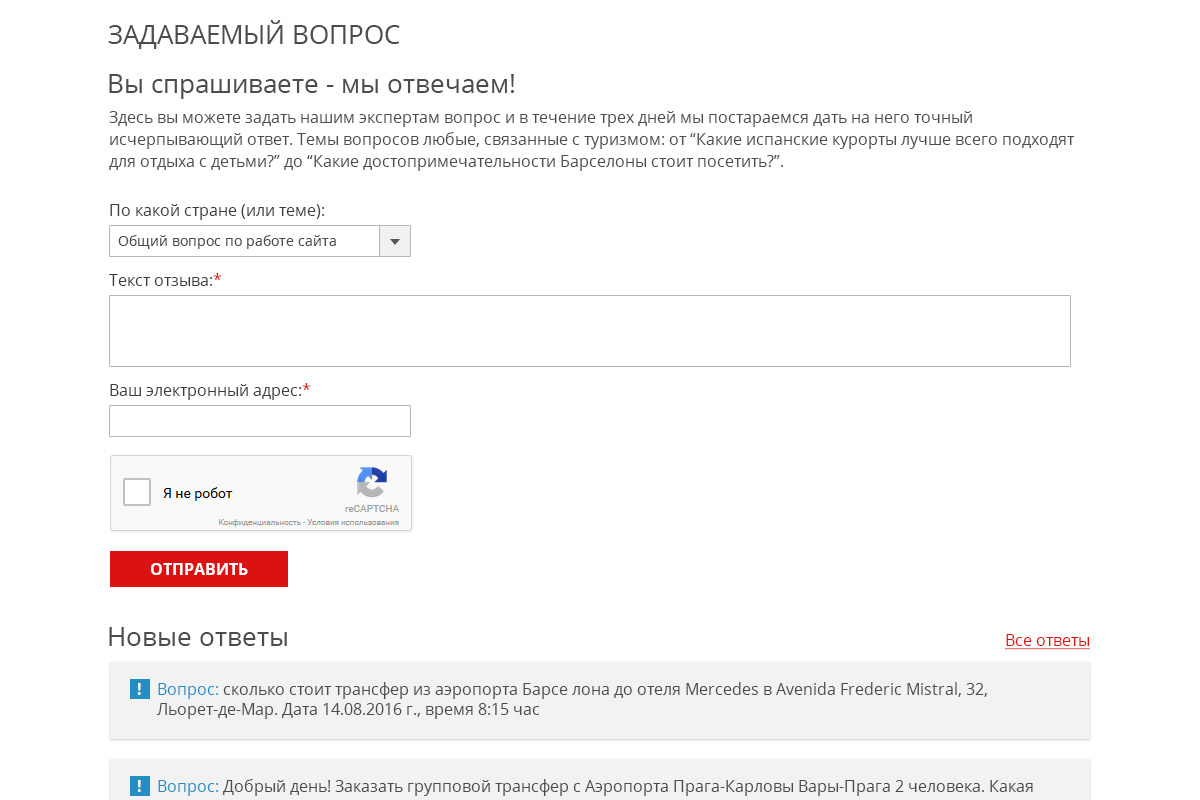Open the "Все ответы" link

pos(1047,640)
